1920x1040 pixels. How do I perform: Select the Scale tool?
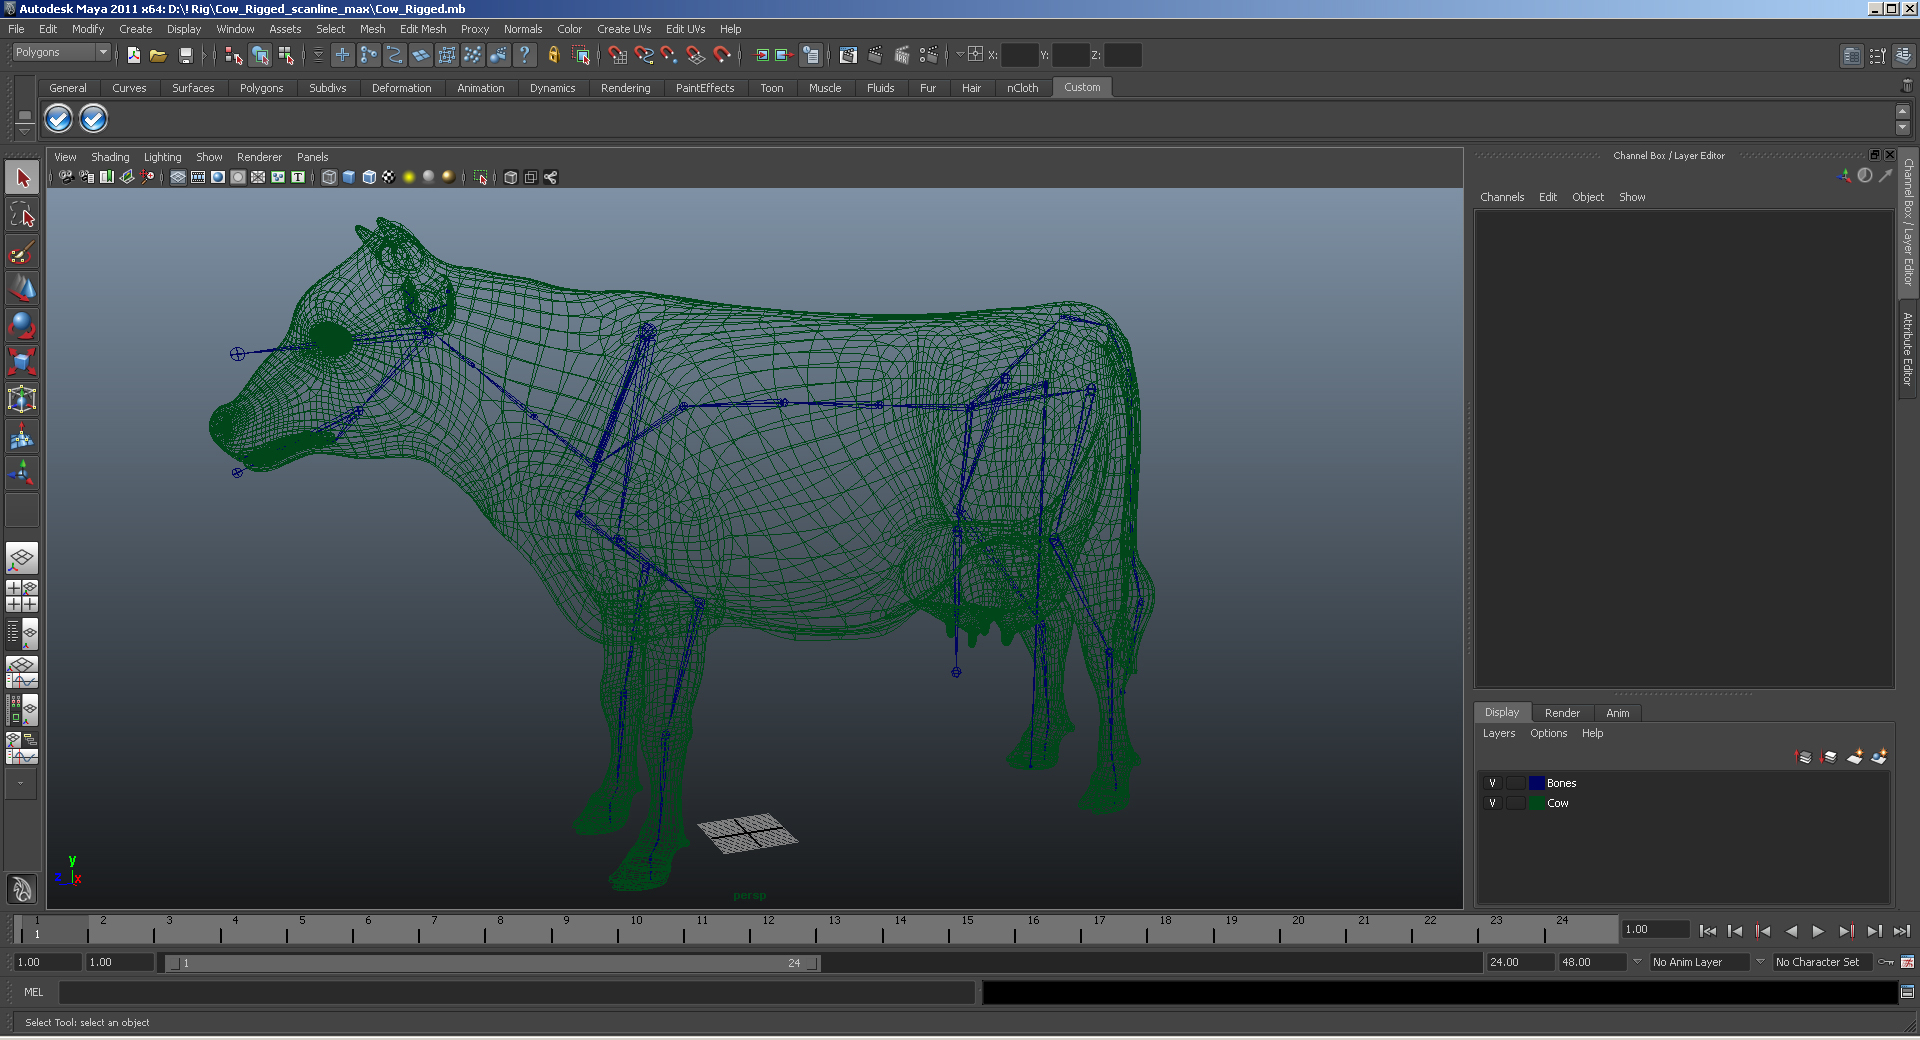[x=21, y=362]
